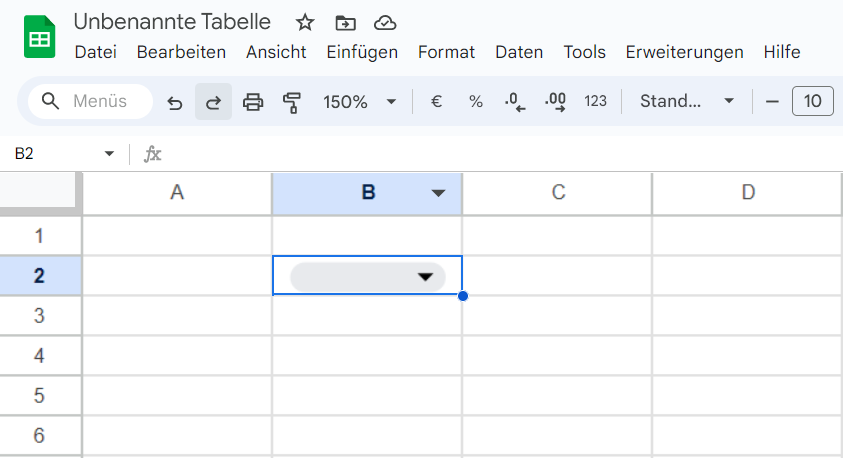Open the Daten menu
843x458 pixels.
tap(519, 52)
